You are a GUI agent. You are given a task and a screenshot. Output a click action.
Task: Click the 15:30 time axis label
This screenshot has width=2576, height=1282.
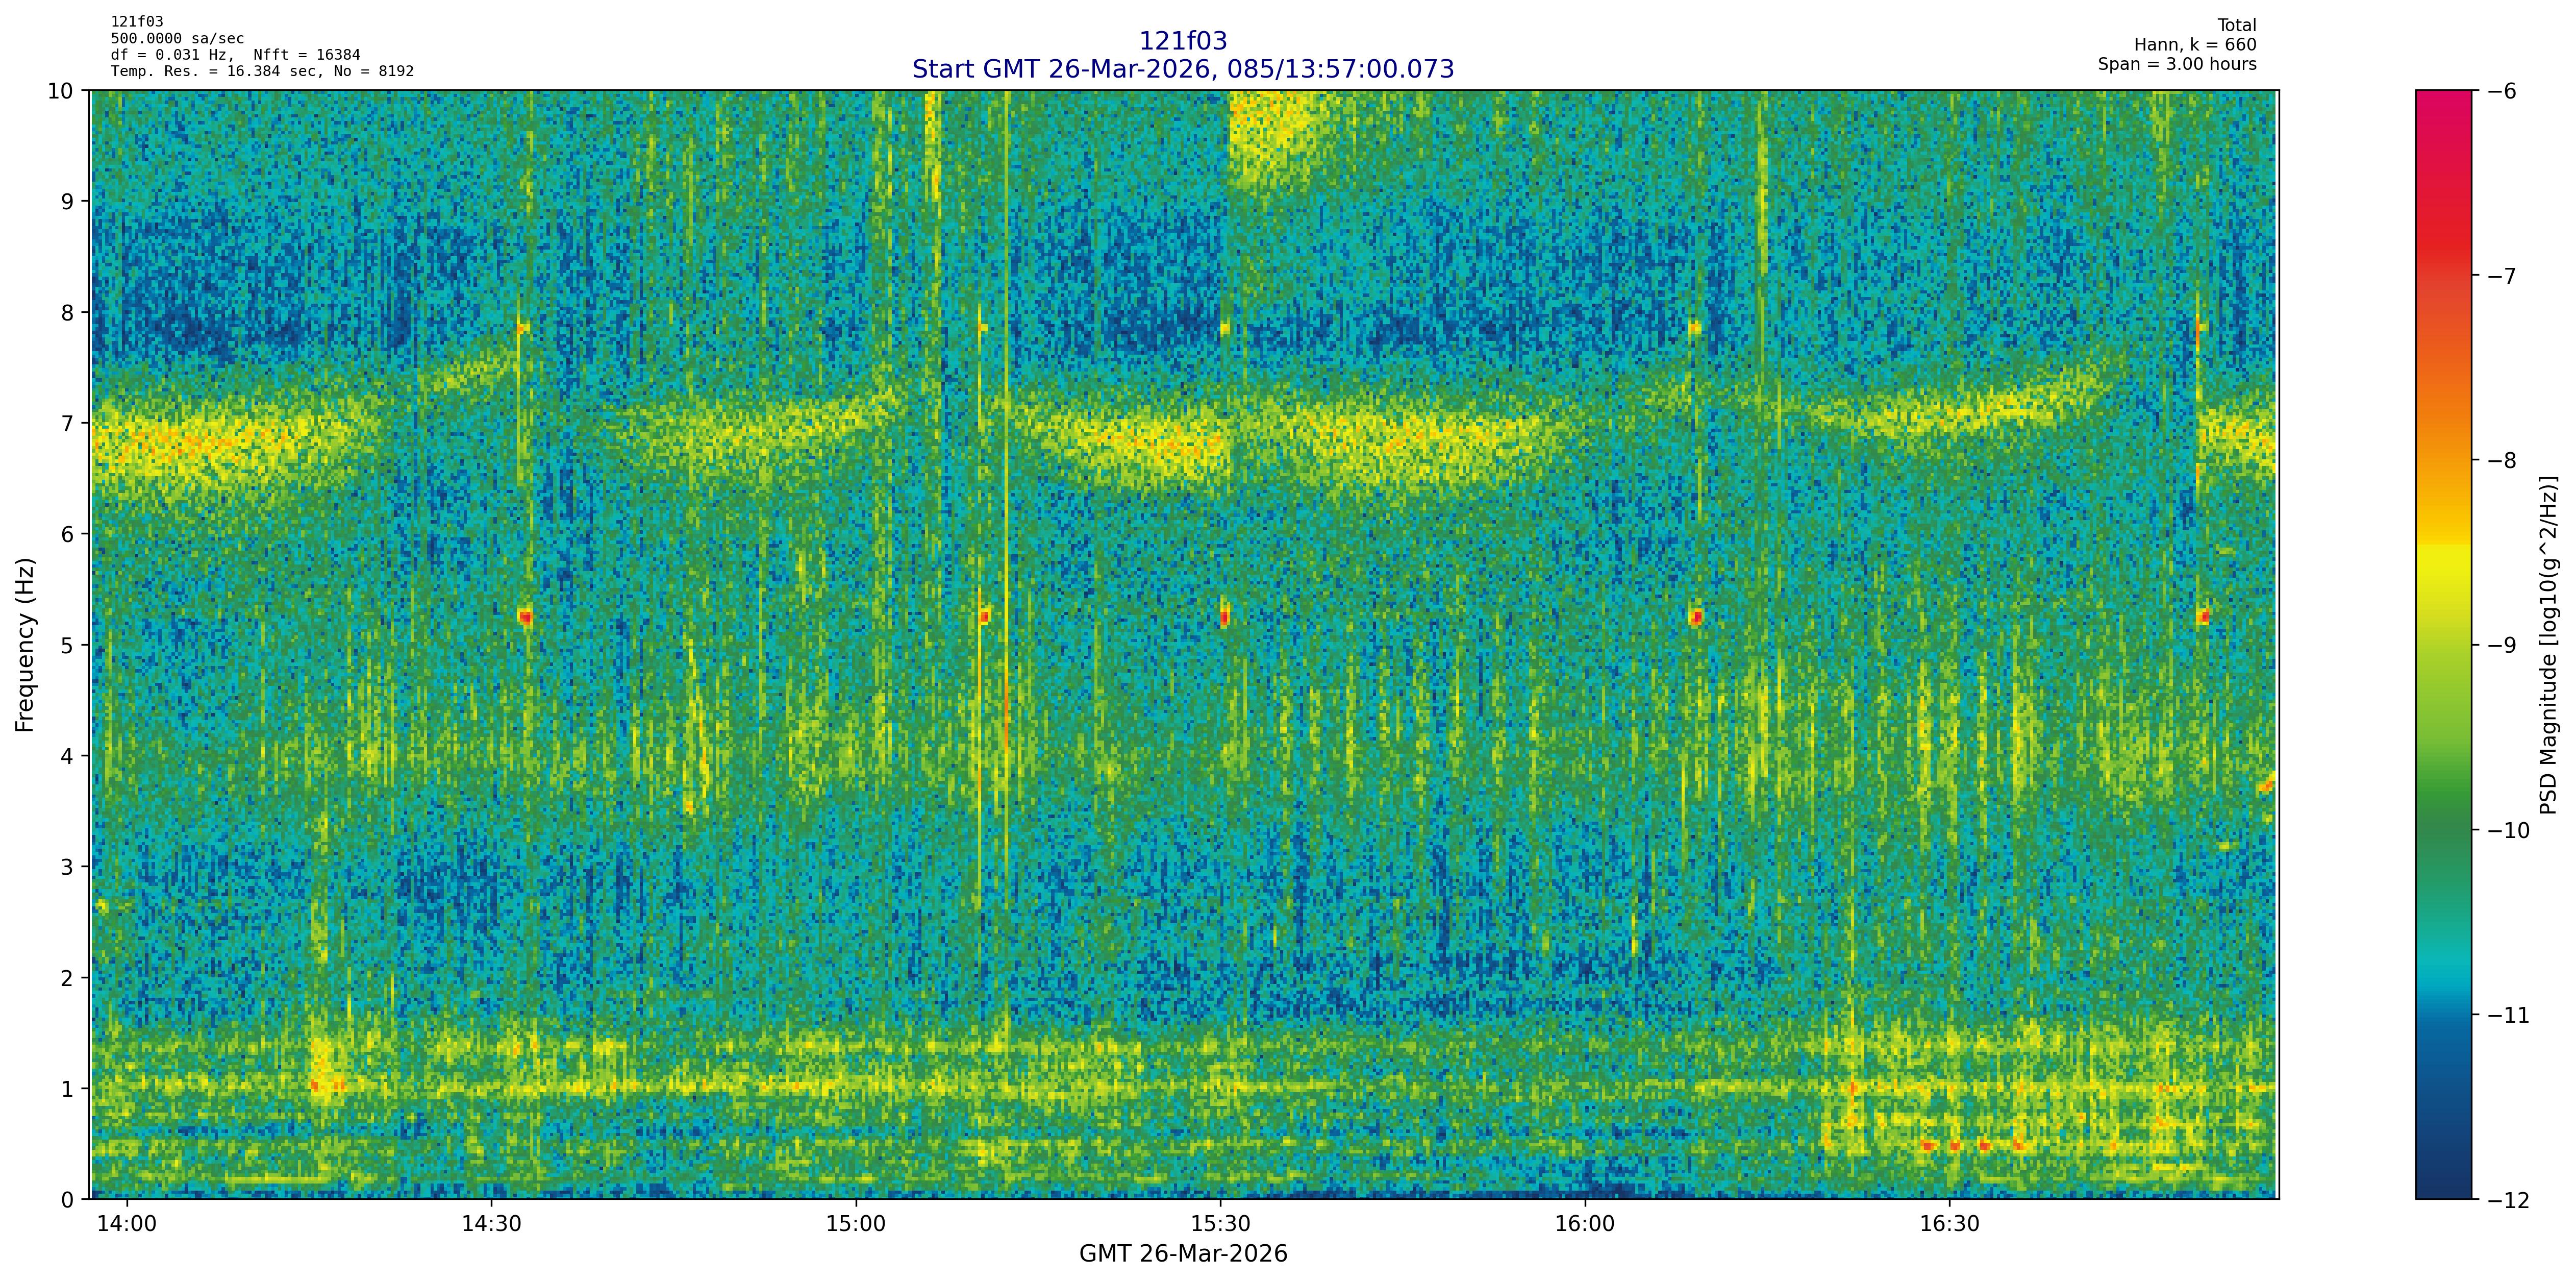tap(1221, 1224)
